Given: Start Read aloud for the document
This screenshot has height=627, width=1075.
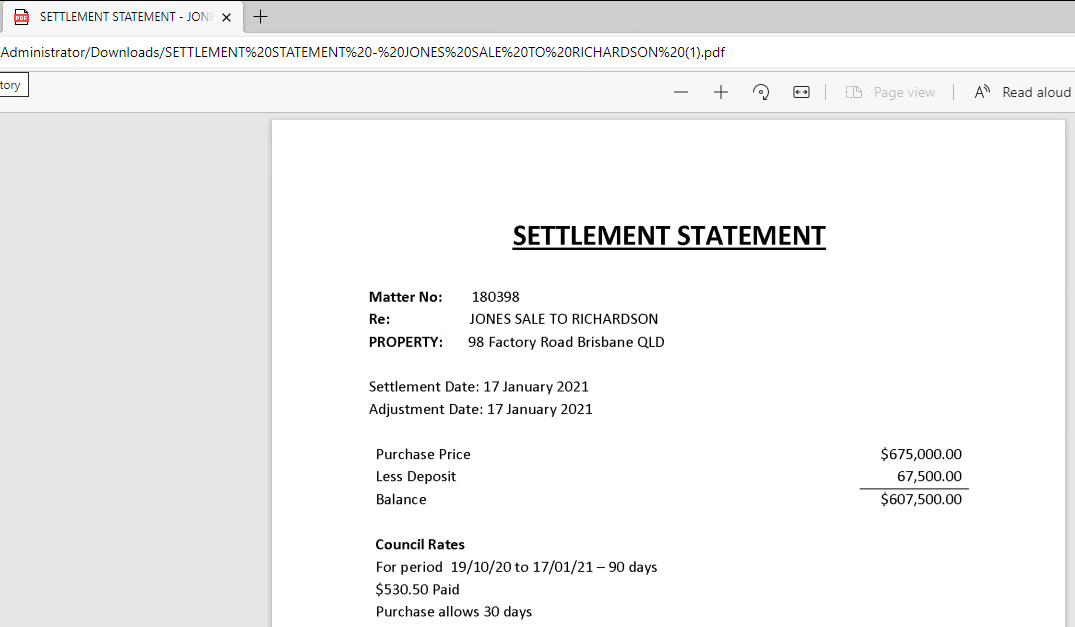Looking at the screenshot, I should coord(1023,92).
